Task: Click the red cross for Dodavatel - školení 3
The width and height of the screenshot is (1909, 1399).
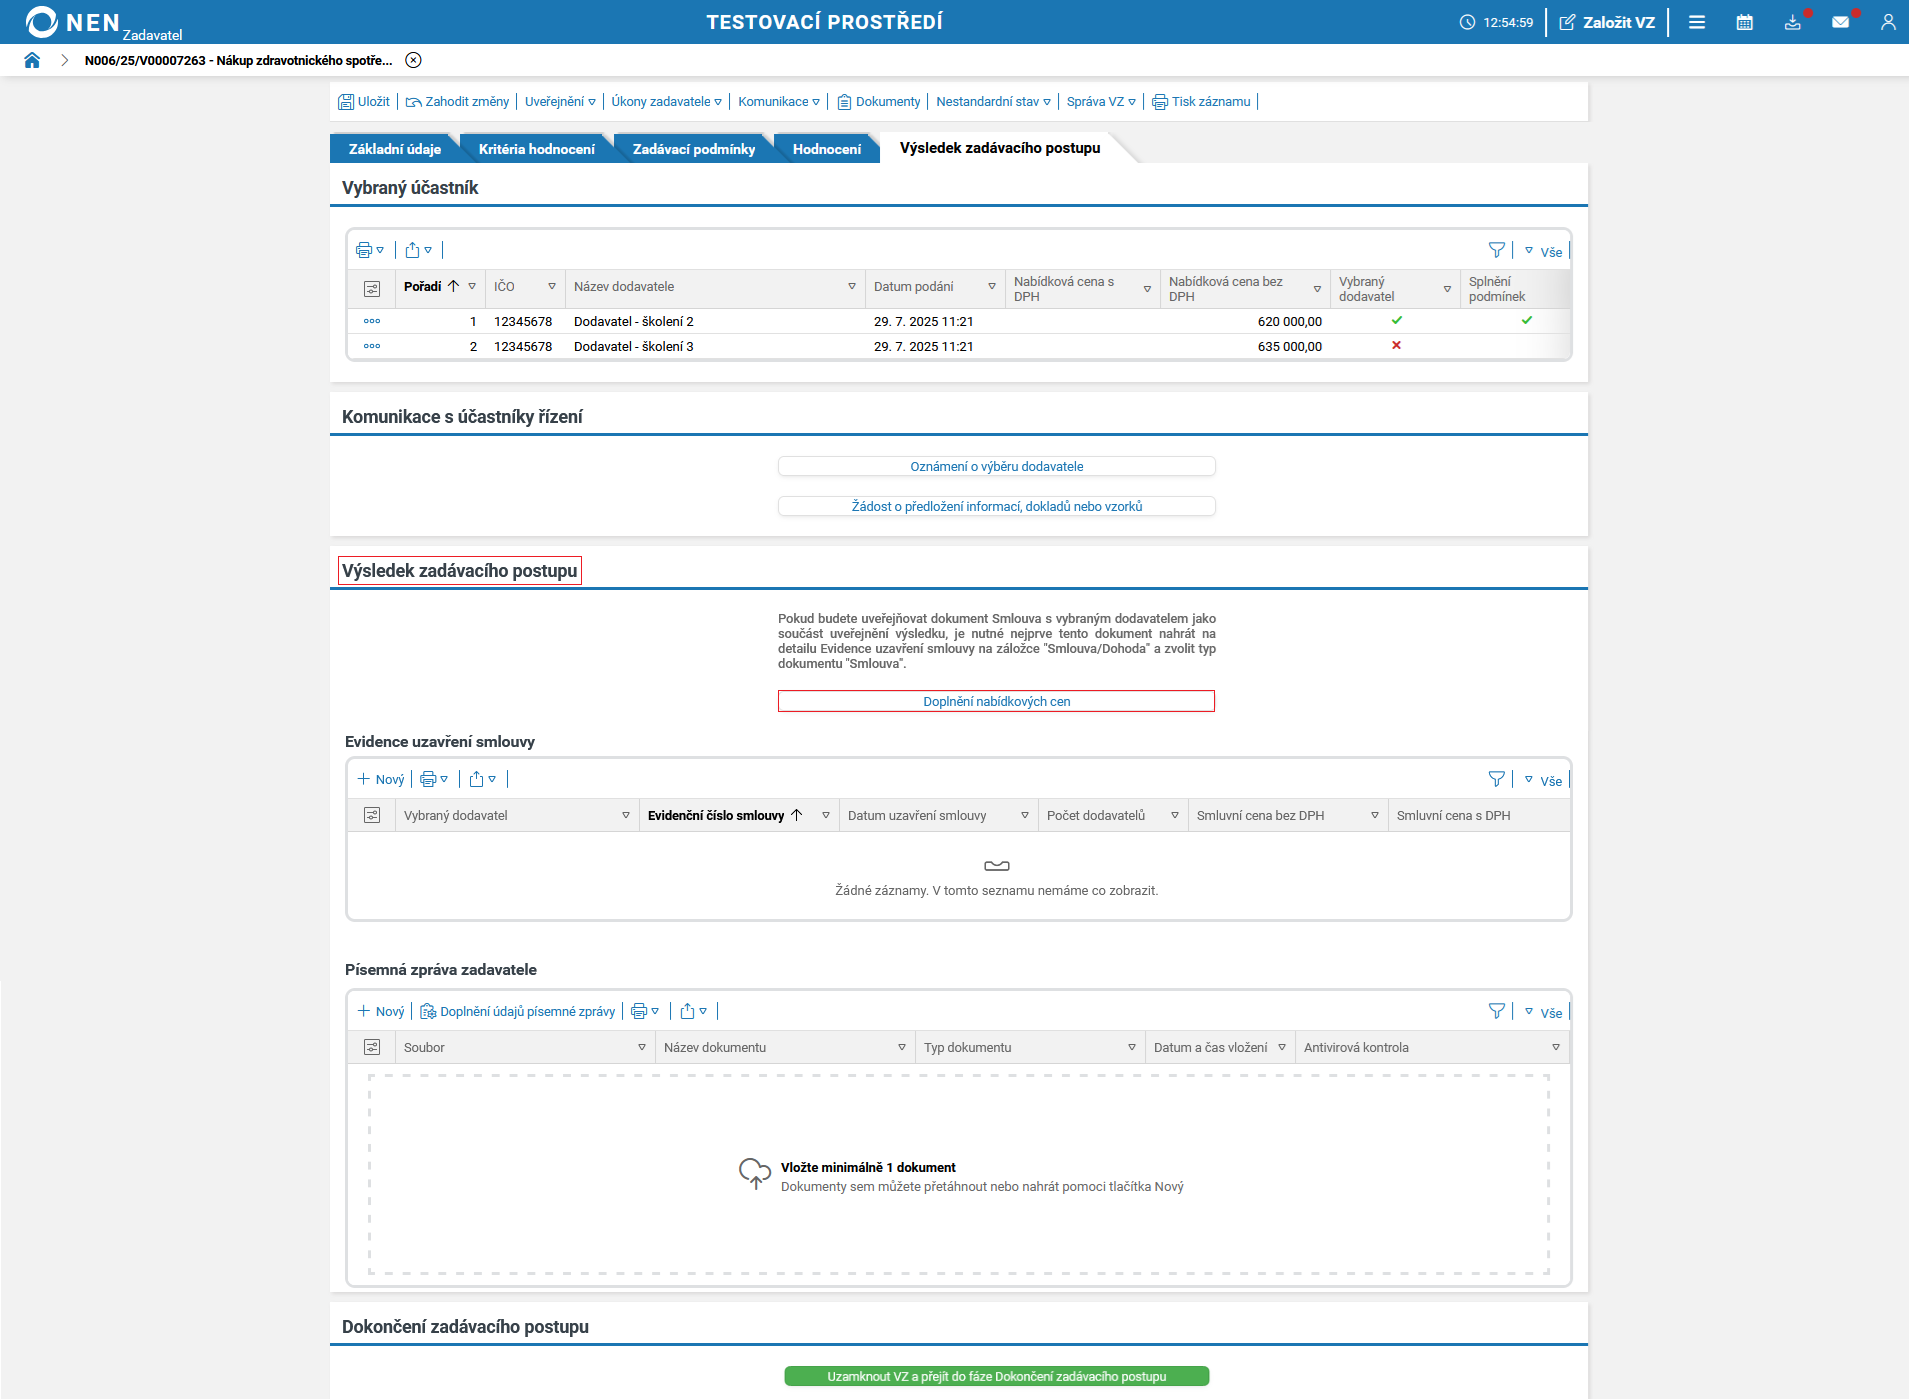Action: 1397,345
